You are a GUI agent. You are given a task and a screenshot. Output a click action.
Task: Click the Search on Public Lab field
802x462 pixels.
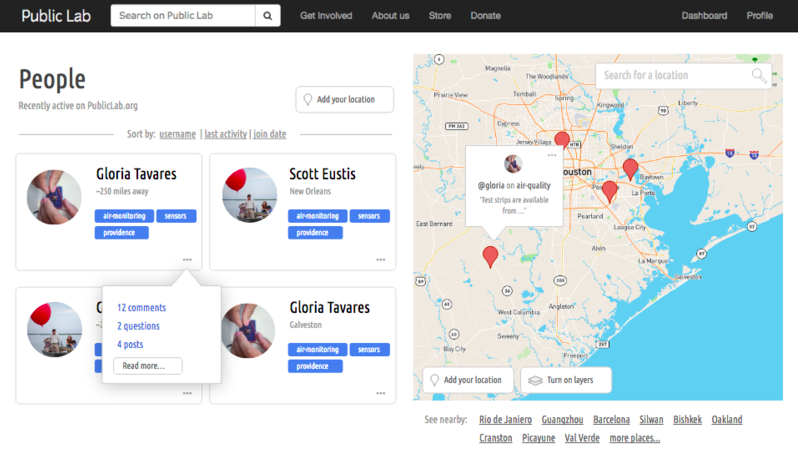(183, 15)
